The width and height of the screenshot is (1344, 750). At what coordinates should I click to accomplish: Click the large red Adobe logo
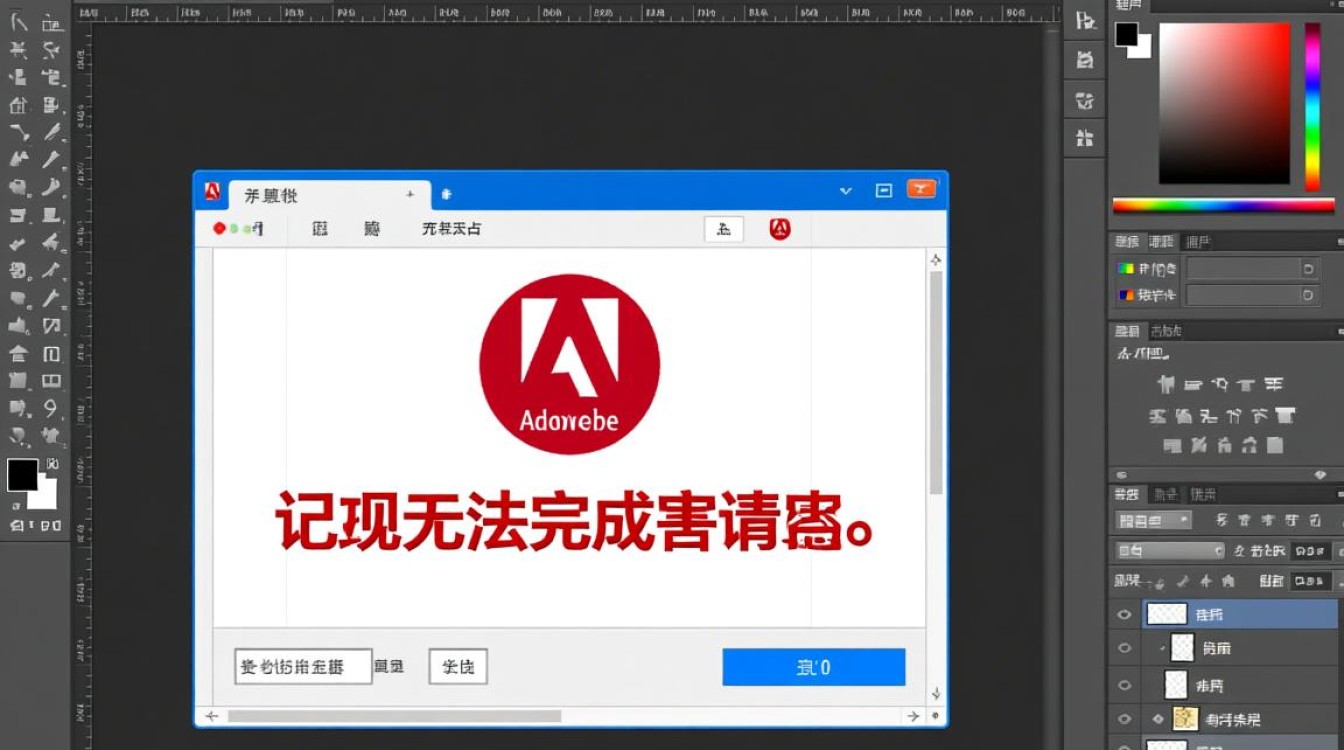pyautogui.click(x=569, y=364)
